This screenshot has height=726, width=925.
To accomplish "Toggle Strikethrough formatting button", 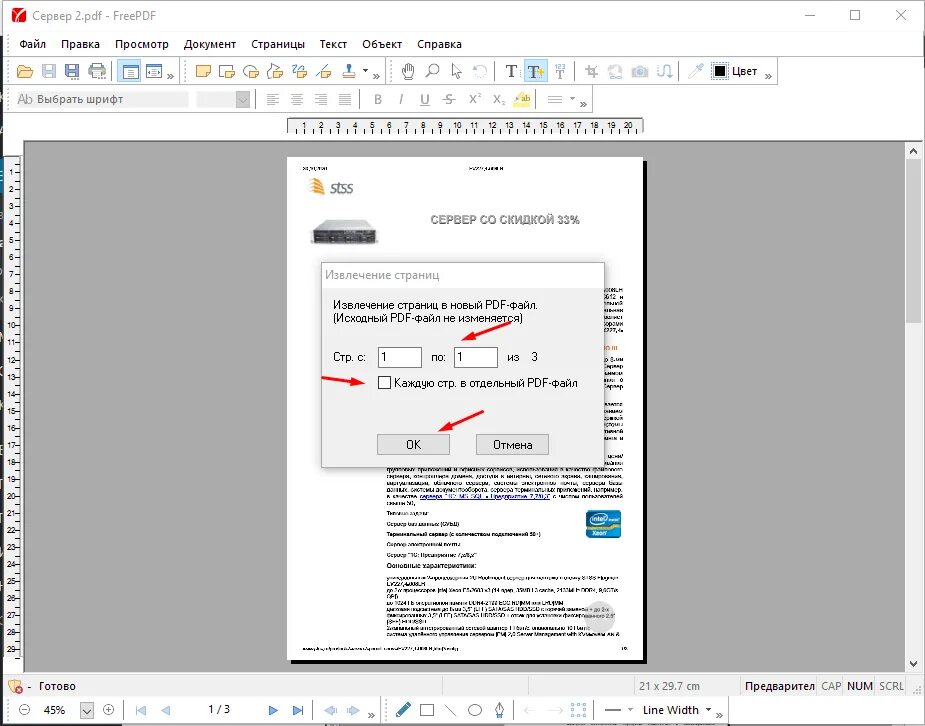I will pos(449,99).
